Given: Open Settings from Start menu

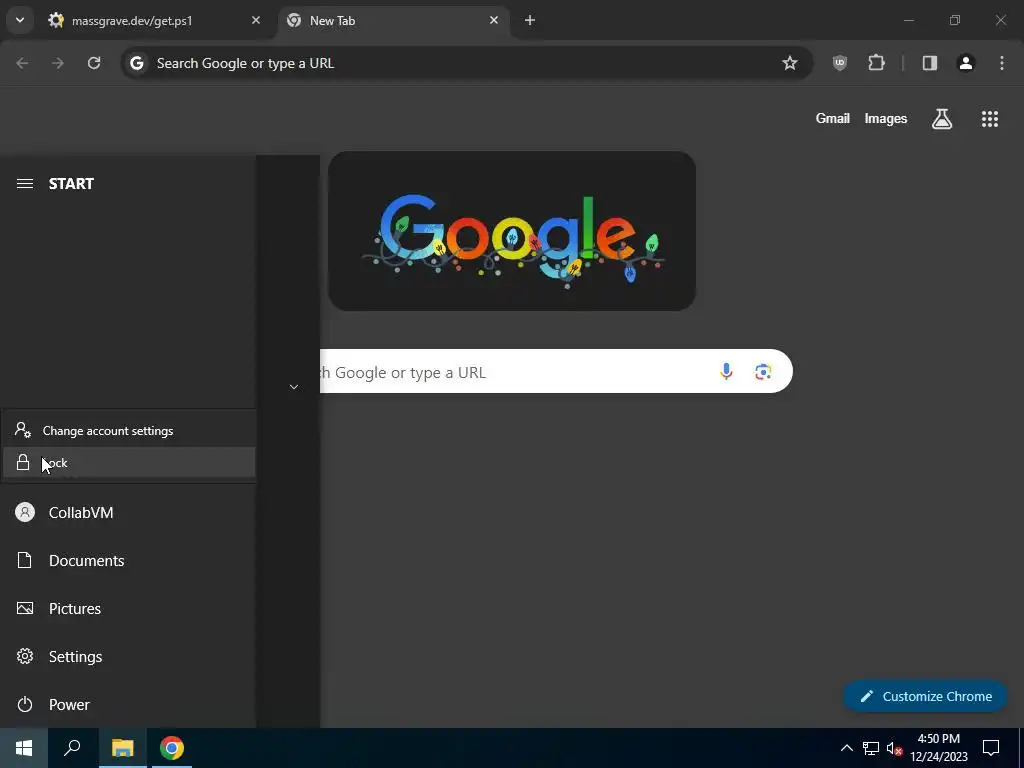Looking at the screenshot, I should coord(127,657).
